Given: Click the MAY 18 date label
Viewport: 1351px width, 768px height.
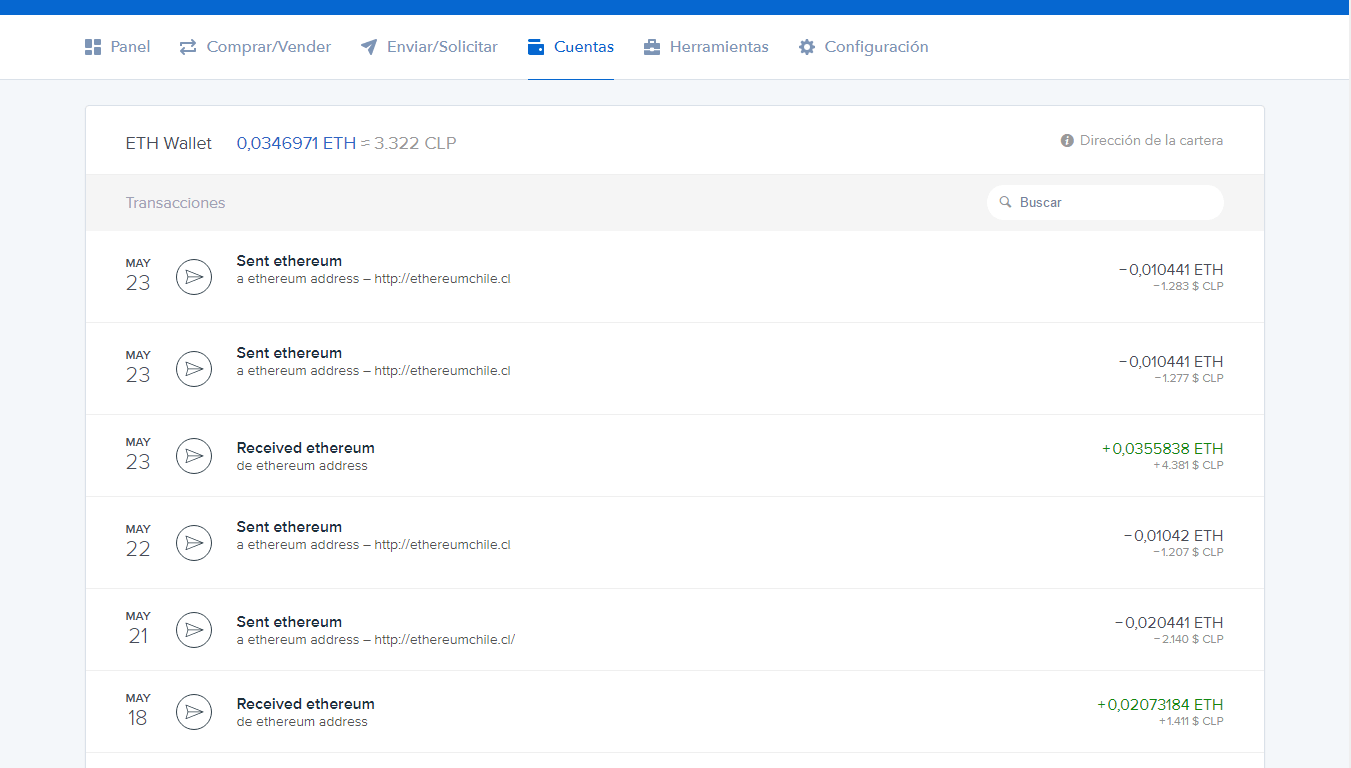Looking at the screenshot, I should tap(138, 710).
